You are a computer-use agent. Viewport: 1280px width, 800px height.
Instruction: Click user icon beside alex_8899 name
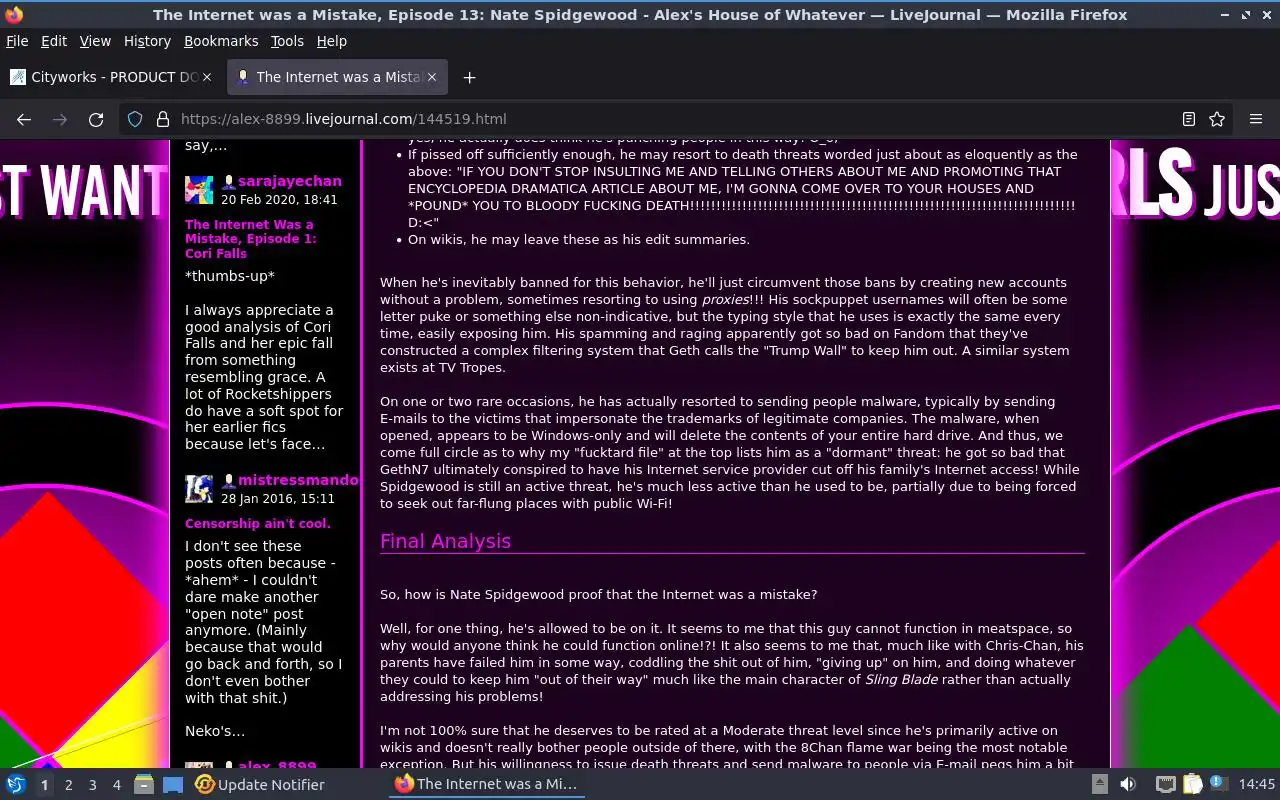tap(228, 767)
